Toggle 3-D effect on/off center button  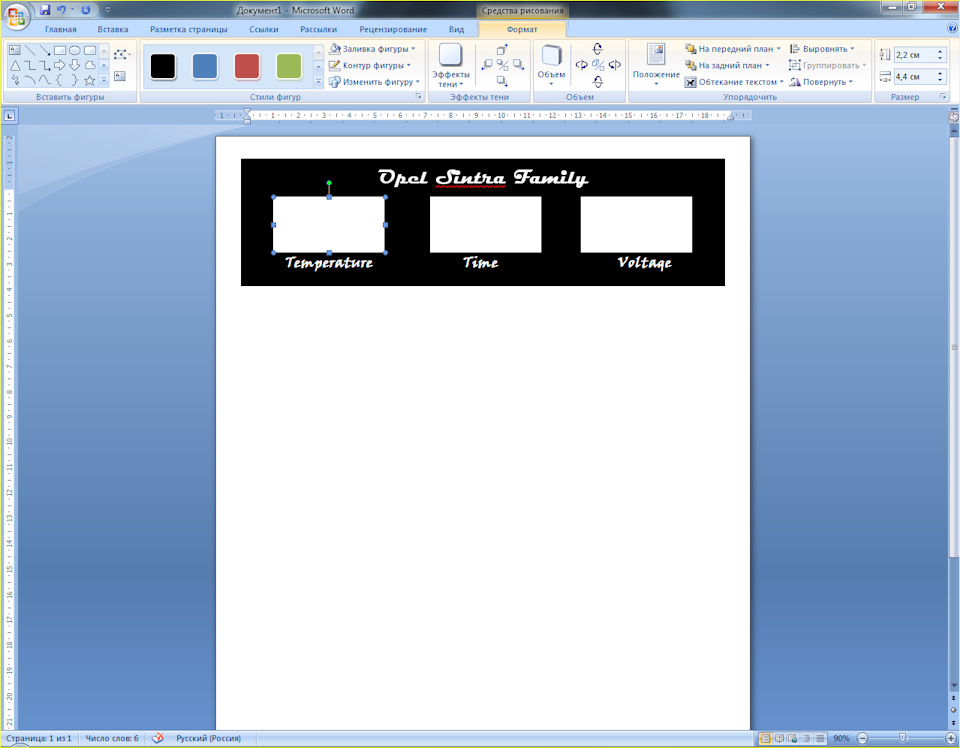[598, 65]
